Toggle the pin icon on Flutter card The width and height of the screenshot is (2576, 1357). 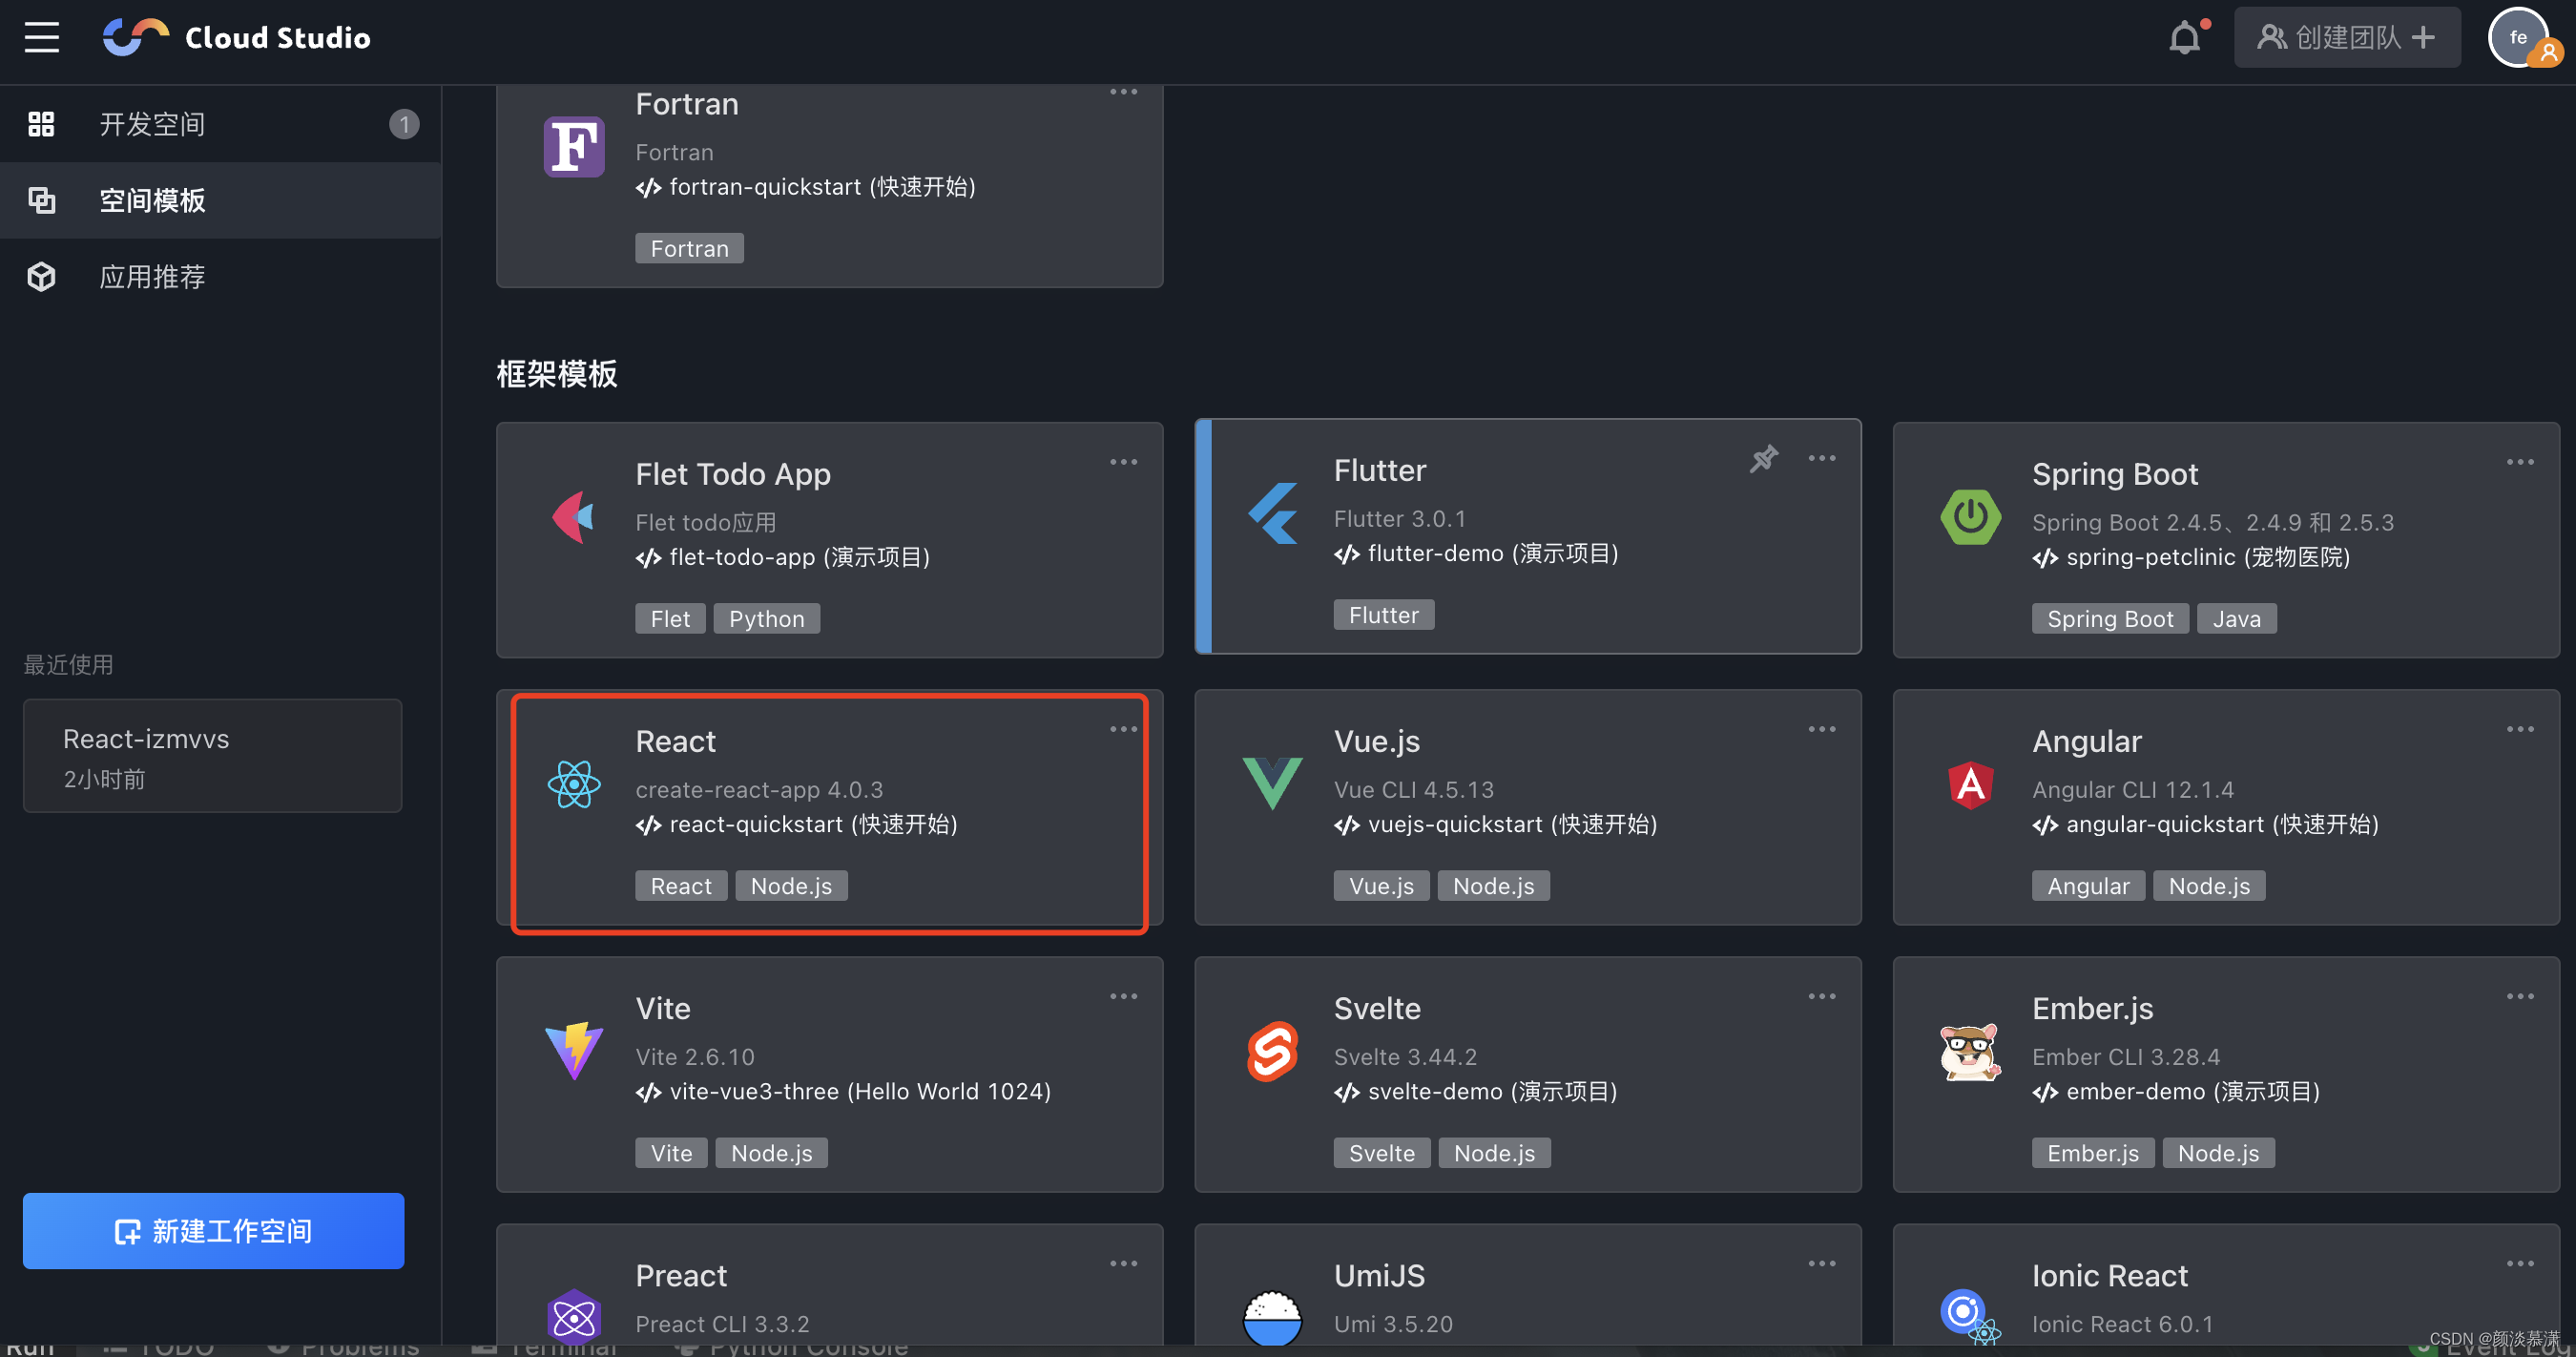tap(1763, 459)
